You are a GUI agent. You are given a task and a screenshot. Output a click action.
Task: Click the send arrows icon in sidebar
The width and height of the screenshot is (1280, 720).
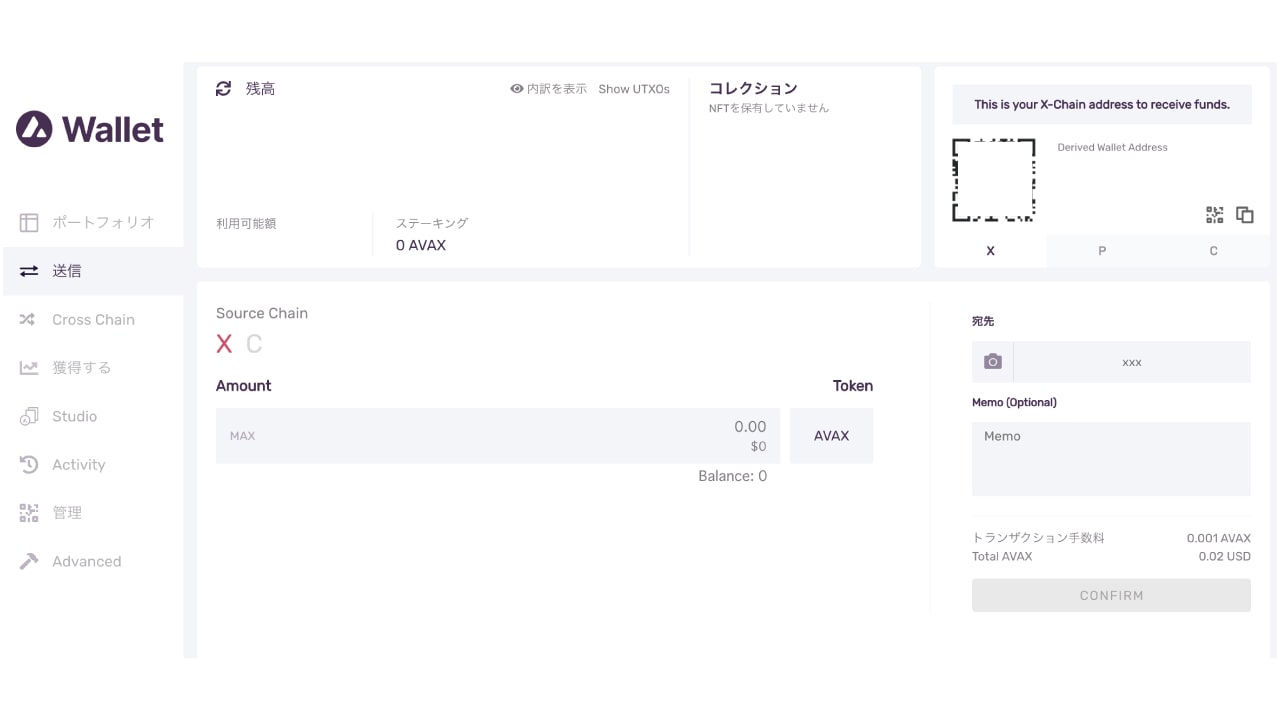coord(29,271)
